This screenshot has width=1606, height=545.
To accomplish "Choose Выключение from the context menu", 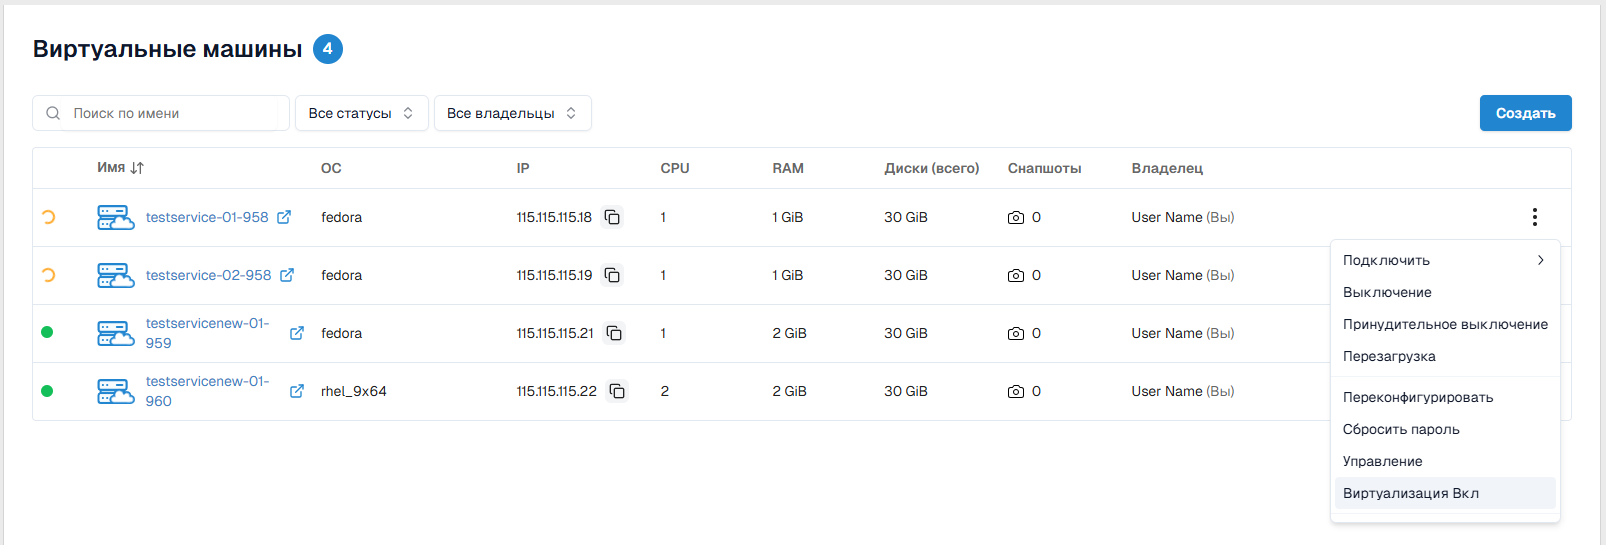I will 1387,292.
